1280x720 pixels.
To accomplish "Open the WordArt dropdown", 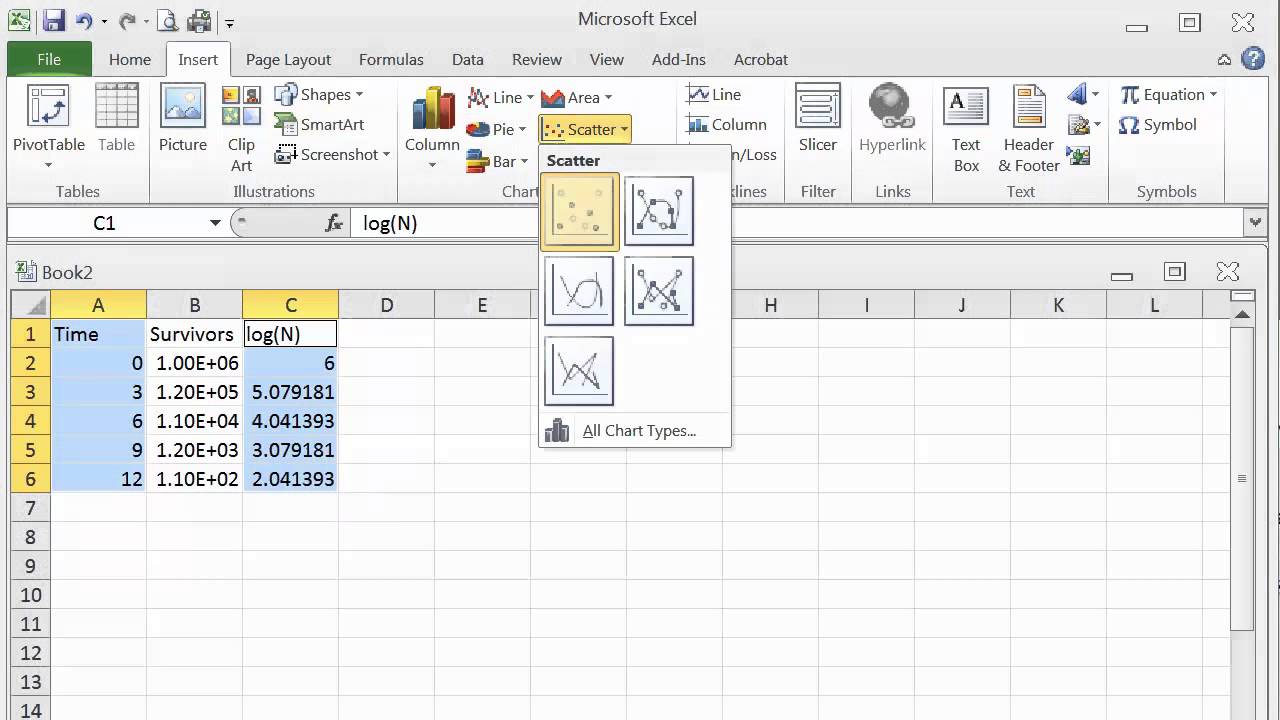I will [x=1083, y=95].
